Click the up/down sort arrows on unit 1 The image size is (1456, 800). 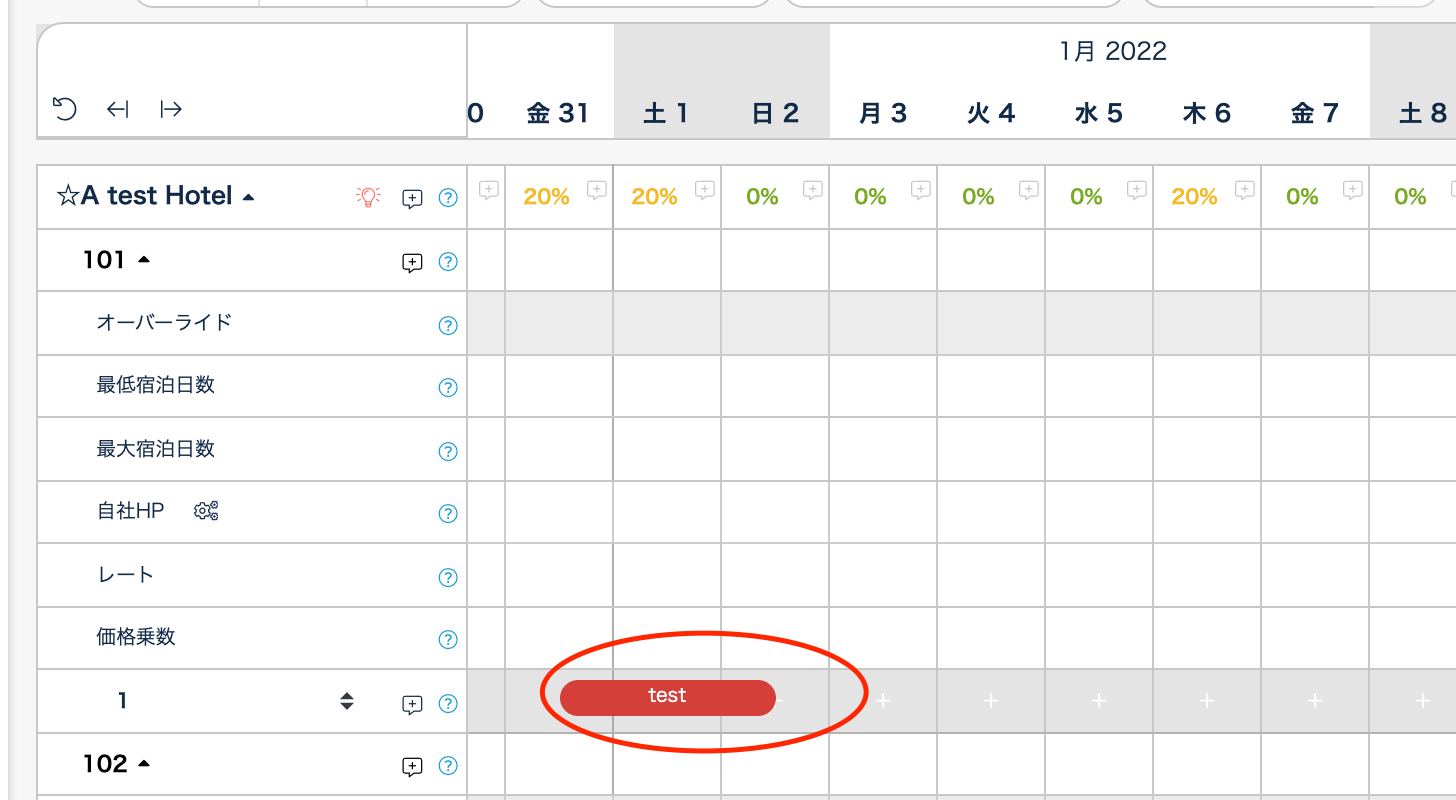347,701
